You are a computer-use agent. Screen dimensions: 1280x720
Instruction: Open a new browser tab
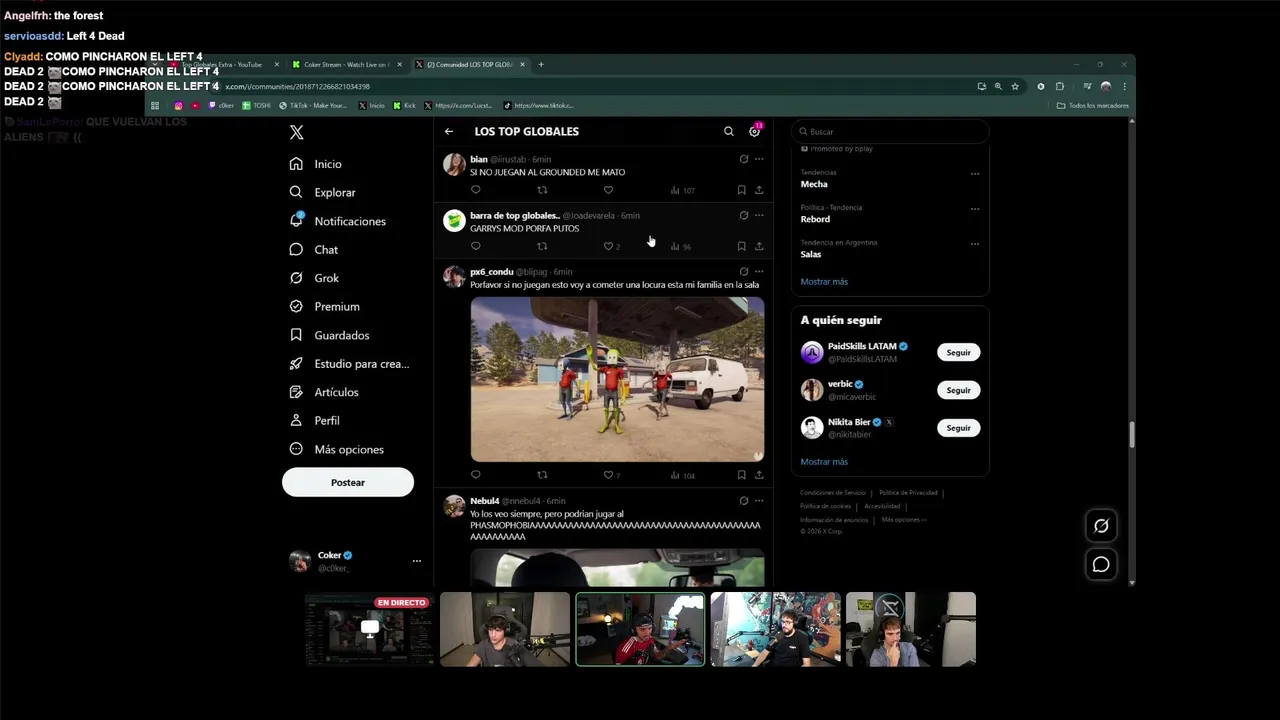point(541,65)
